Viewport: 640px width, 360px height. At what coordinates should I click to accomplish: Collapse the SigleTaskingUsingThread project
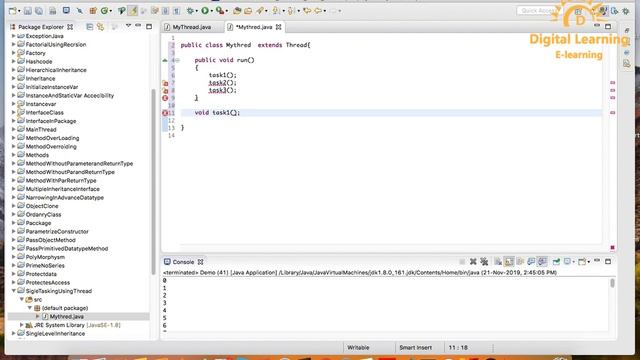tap(13, 291)
